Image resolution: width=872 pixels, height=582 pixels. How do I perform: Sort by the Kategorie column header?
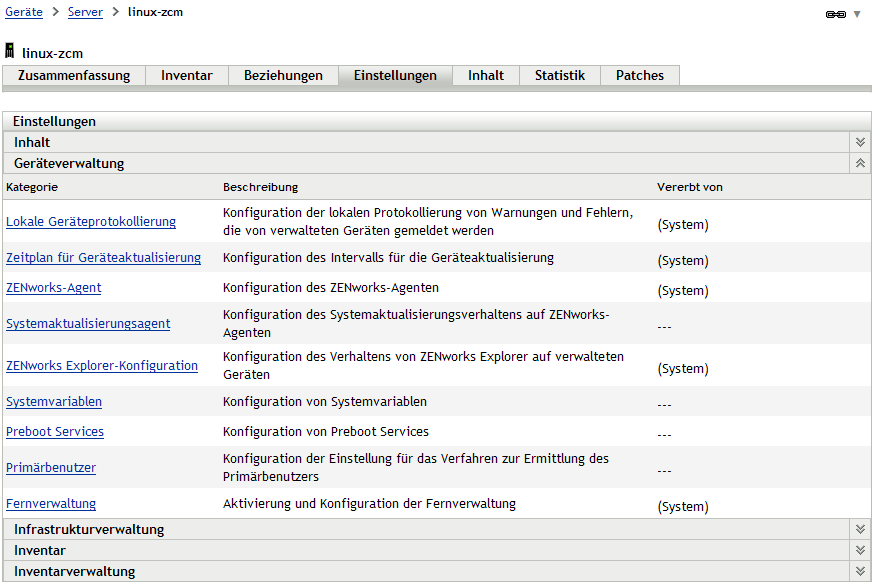click(x=32, y=187)
